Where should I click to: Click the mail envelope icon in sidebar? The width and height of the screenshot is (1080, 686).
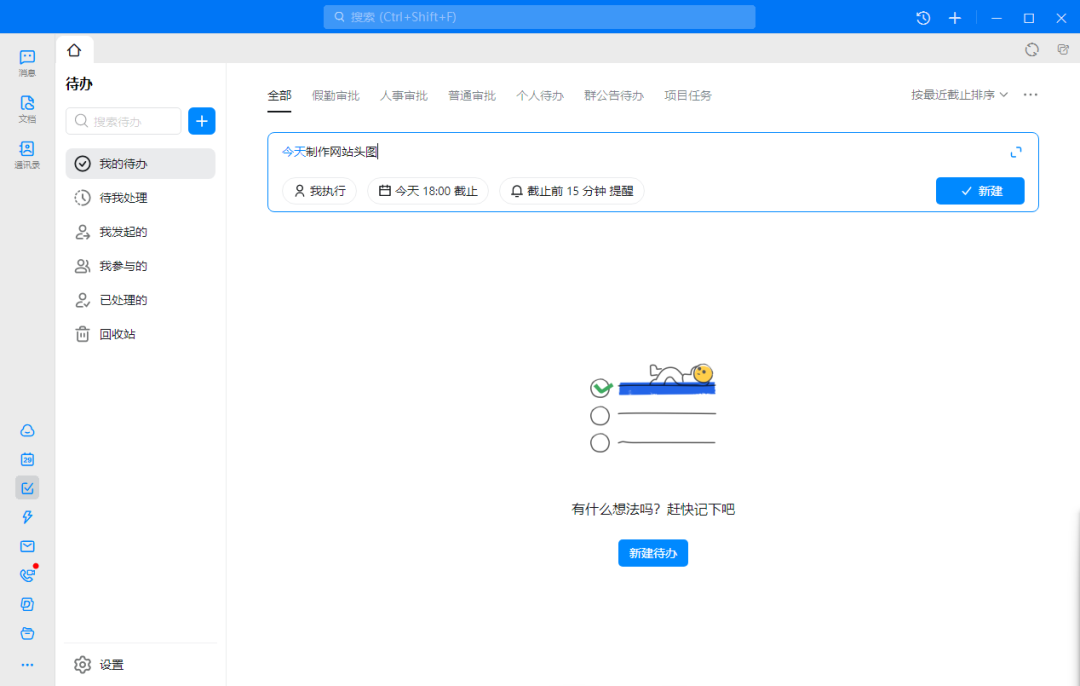27,546
